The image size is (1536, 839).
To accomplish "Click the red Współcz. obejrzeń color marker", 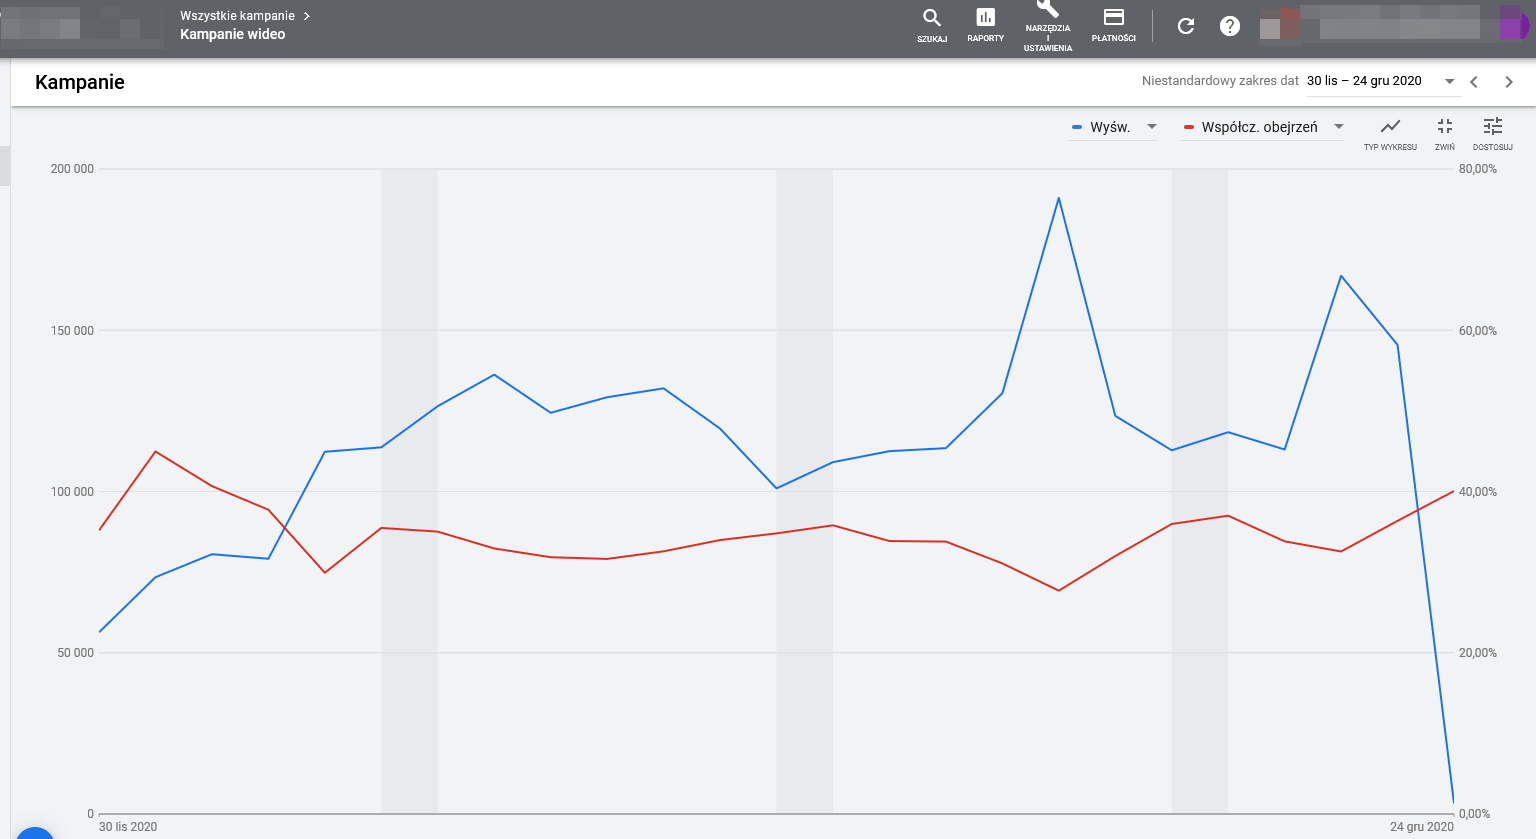I will click(x=1189, y=127).
